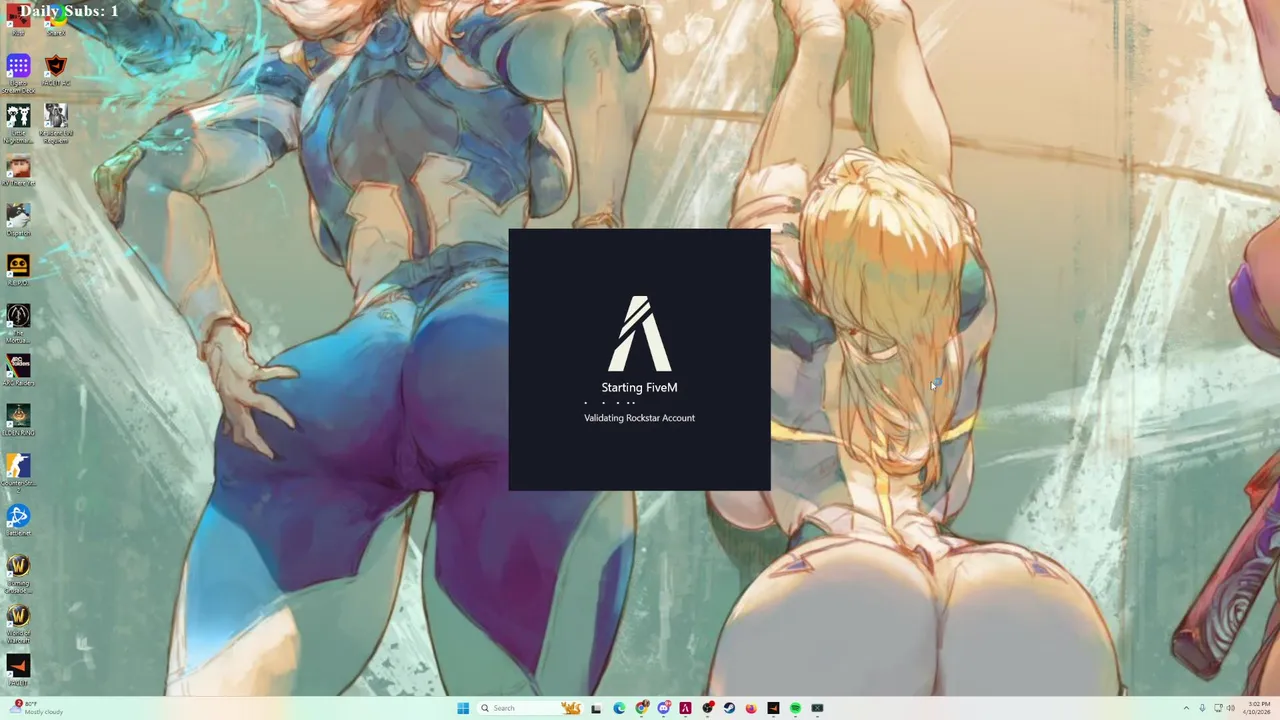
Task: Select the Dispatch desktop shortcut
Action: click(18, 220)
